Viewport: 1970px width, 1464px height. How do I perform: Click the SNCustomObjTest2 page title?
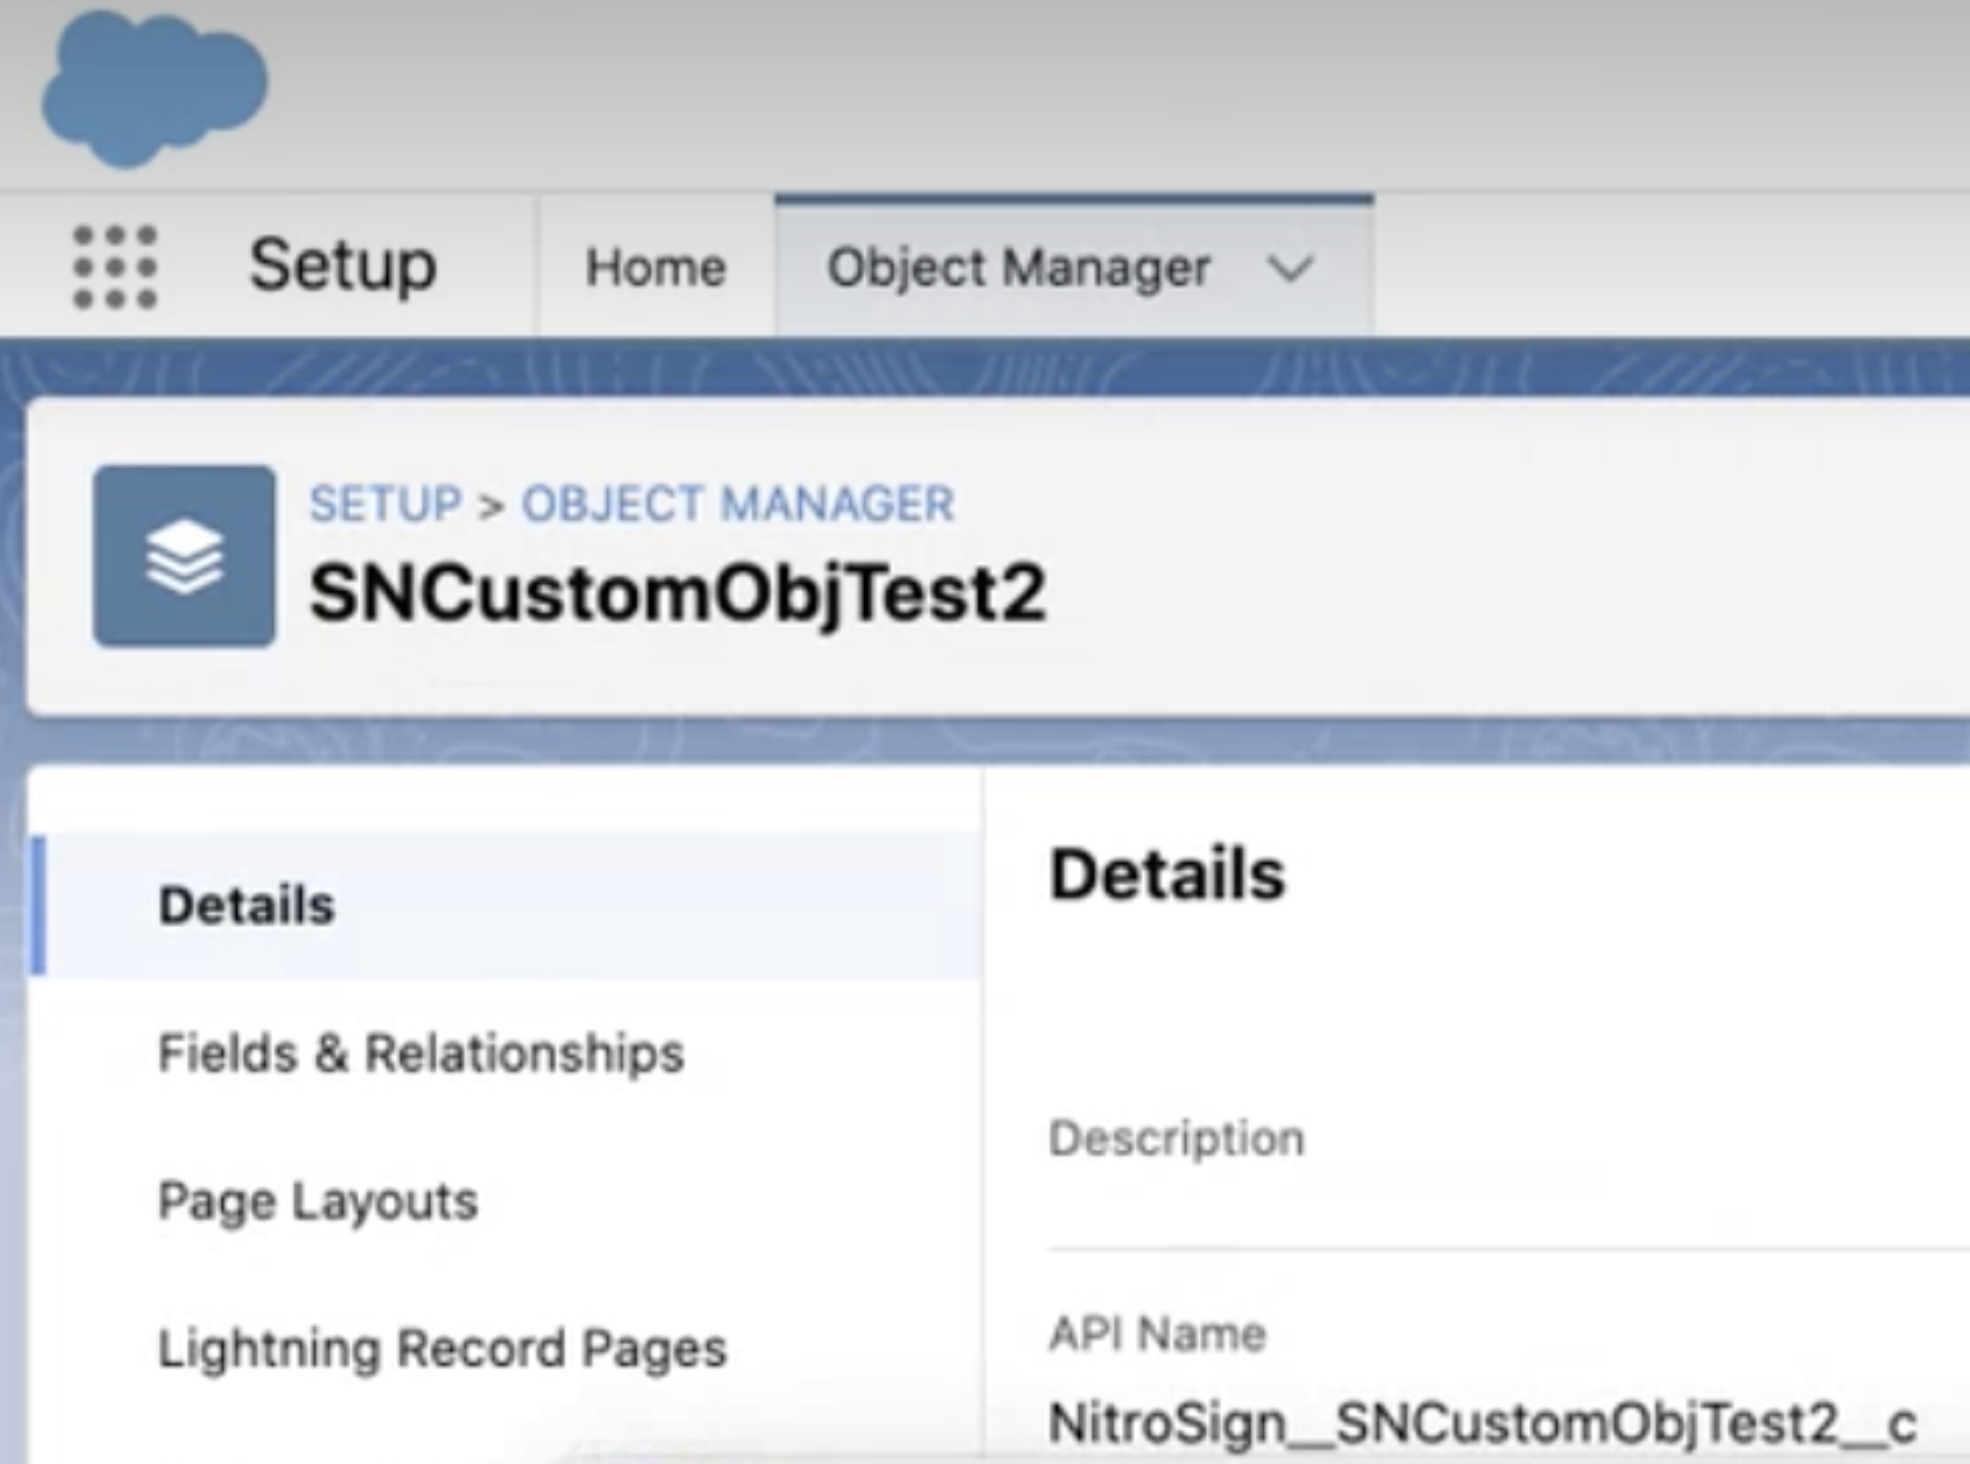(x=677, y=593)
